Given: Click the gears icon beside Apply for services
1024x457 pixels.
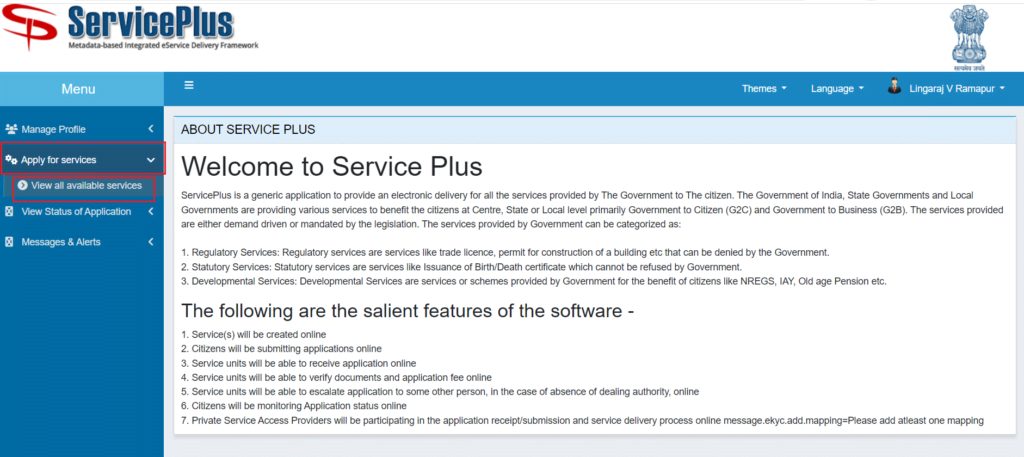Looking at the screenshot, I should point(10,159).
